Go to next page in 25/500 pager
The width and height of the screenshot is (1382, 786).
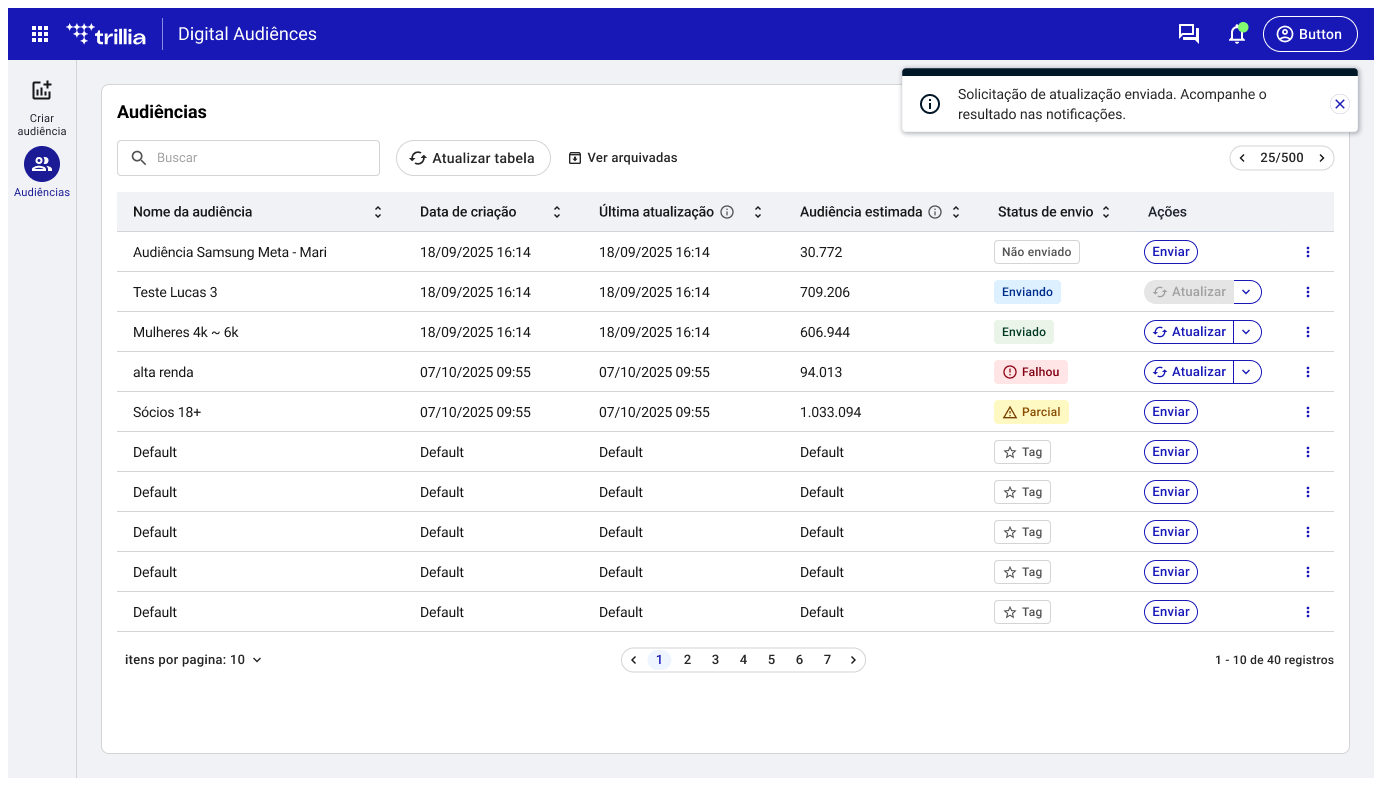(x=1321, y=158)
